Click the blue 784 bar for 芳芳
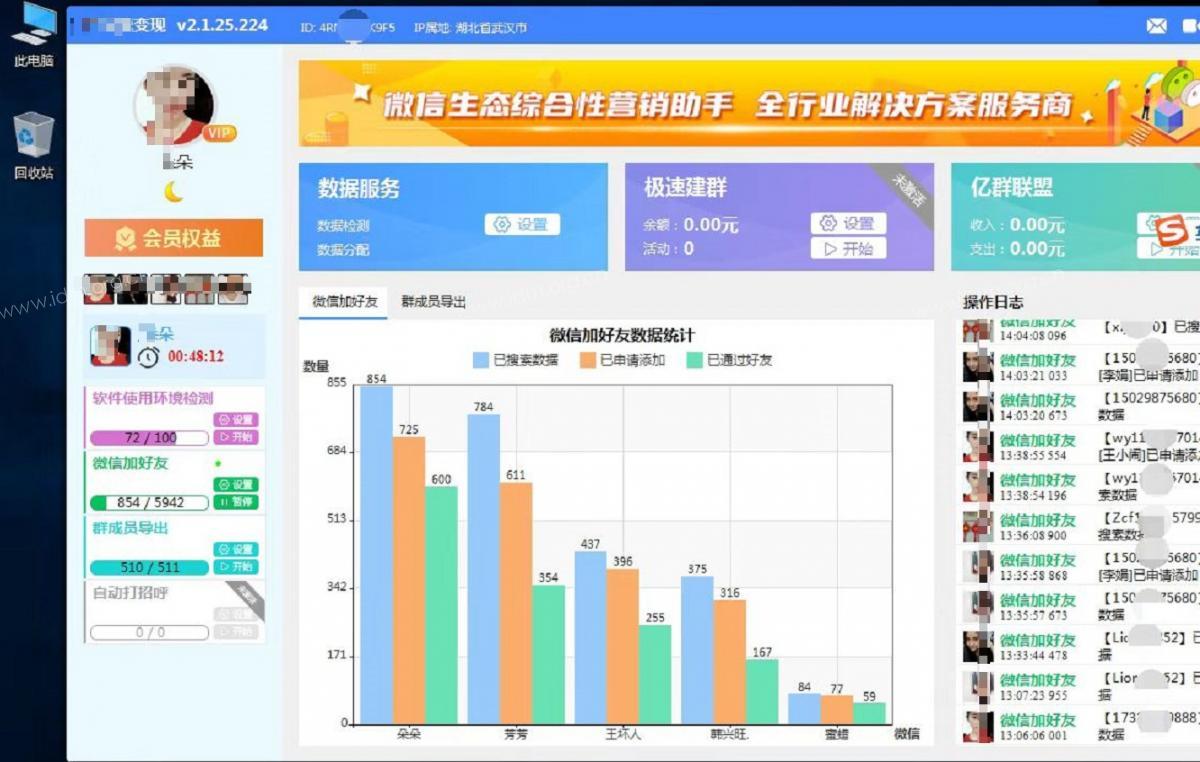 point(484,568)
